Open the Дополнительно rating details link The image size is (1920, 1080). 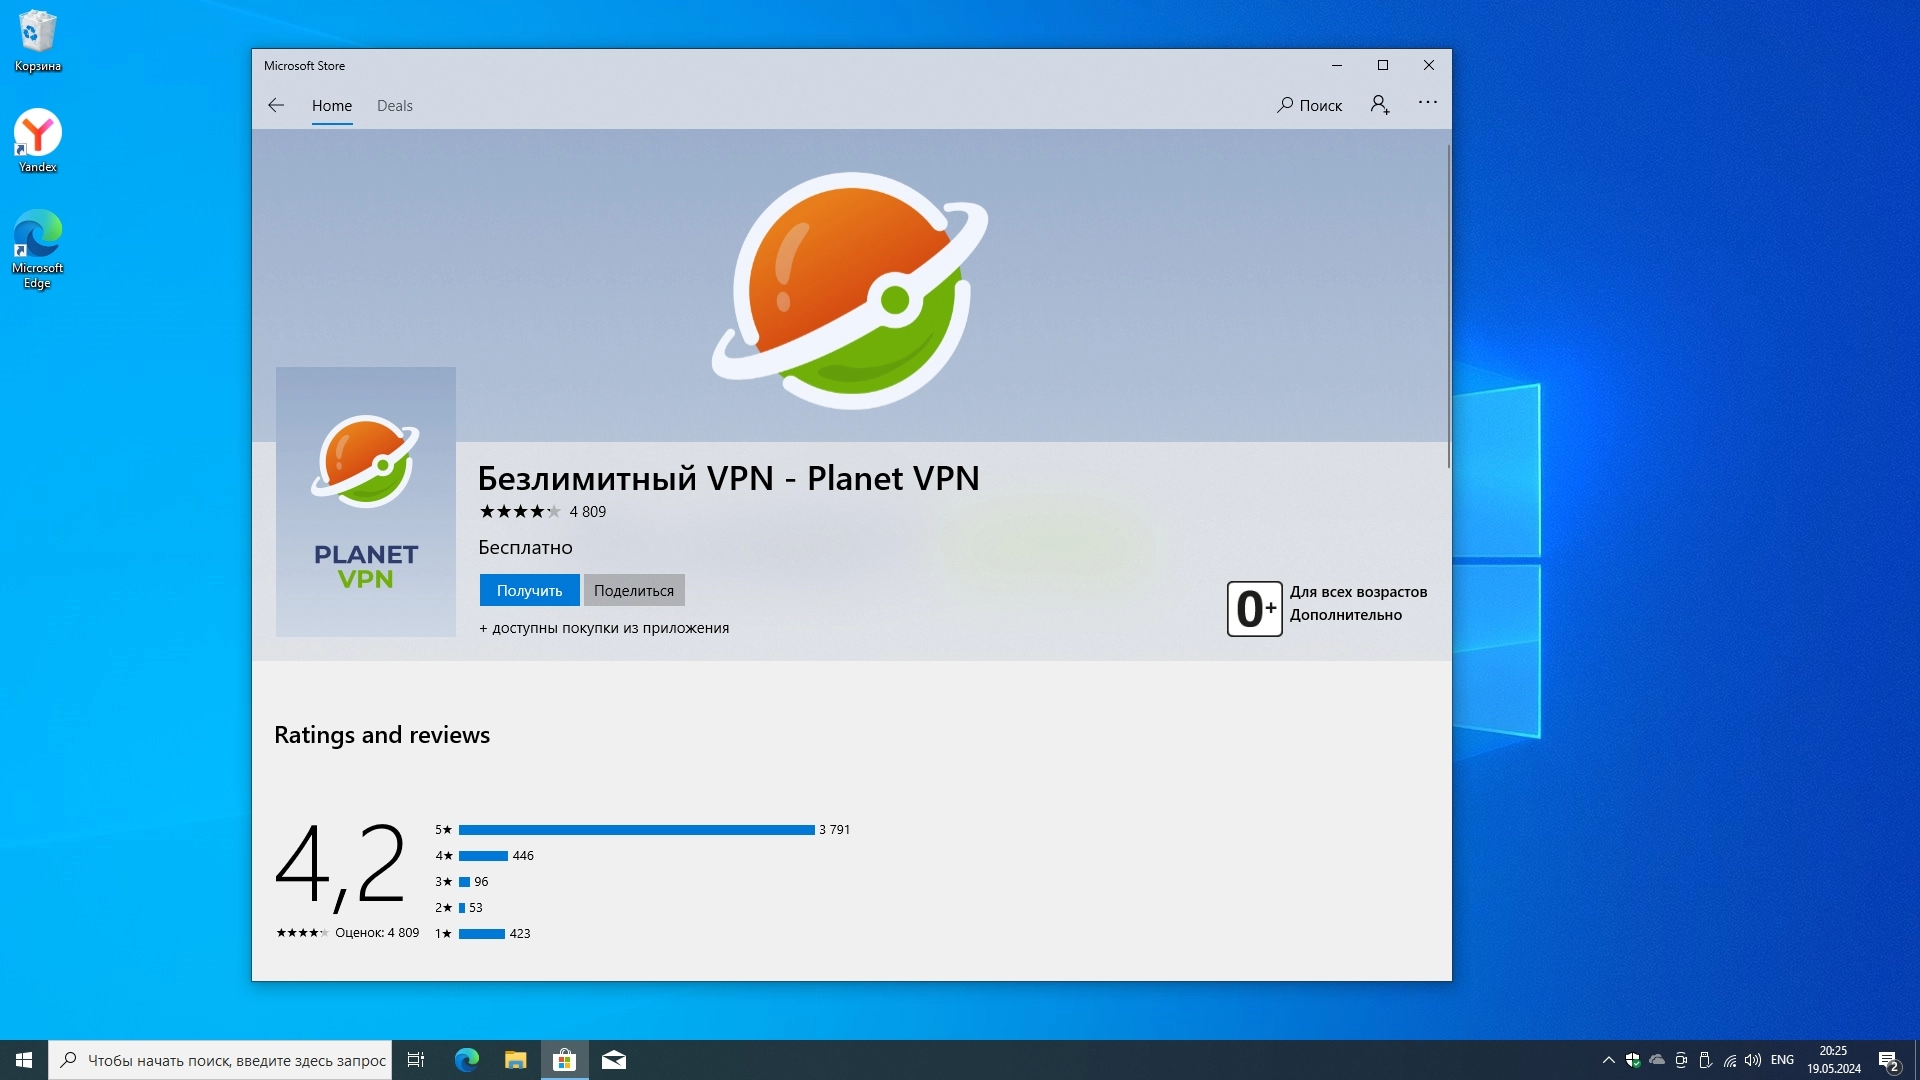click(x=1345, y=615)
